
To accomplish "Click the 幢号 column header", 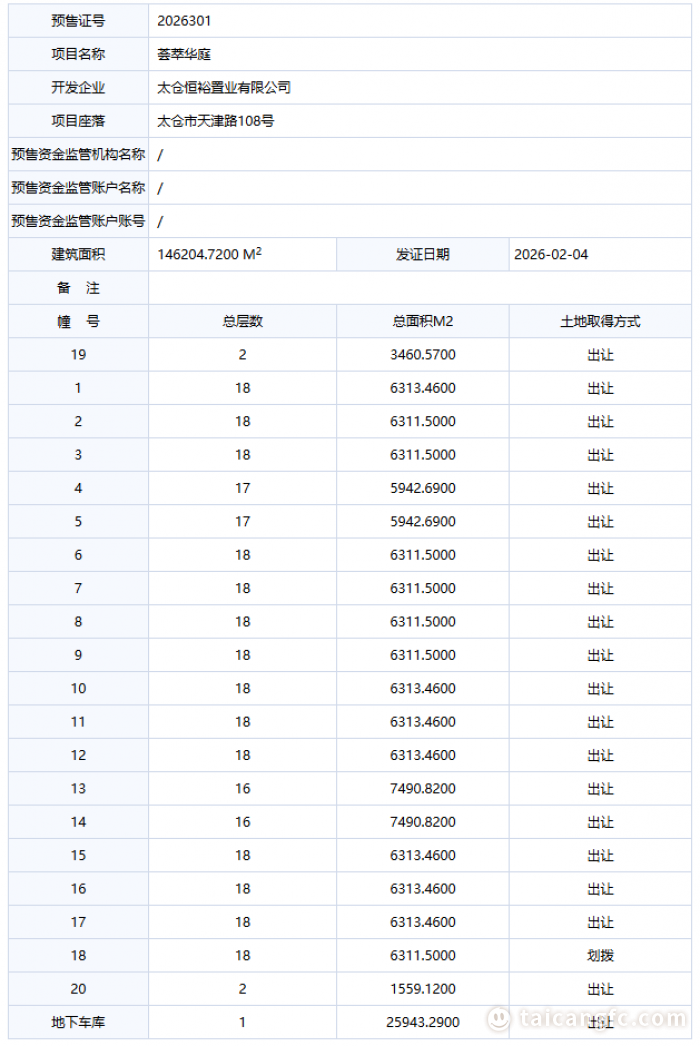I will pyautogui.click(x=78, y=321).
